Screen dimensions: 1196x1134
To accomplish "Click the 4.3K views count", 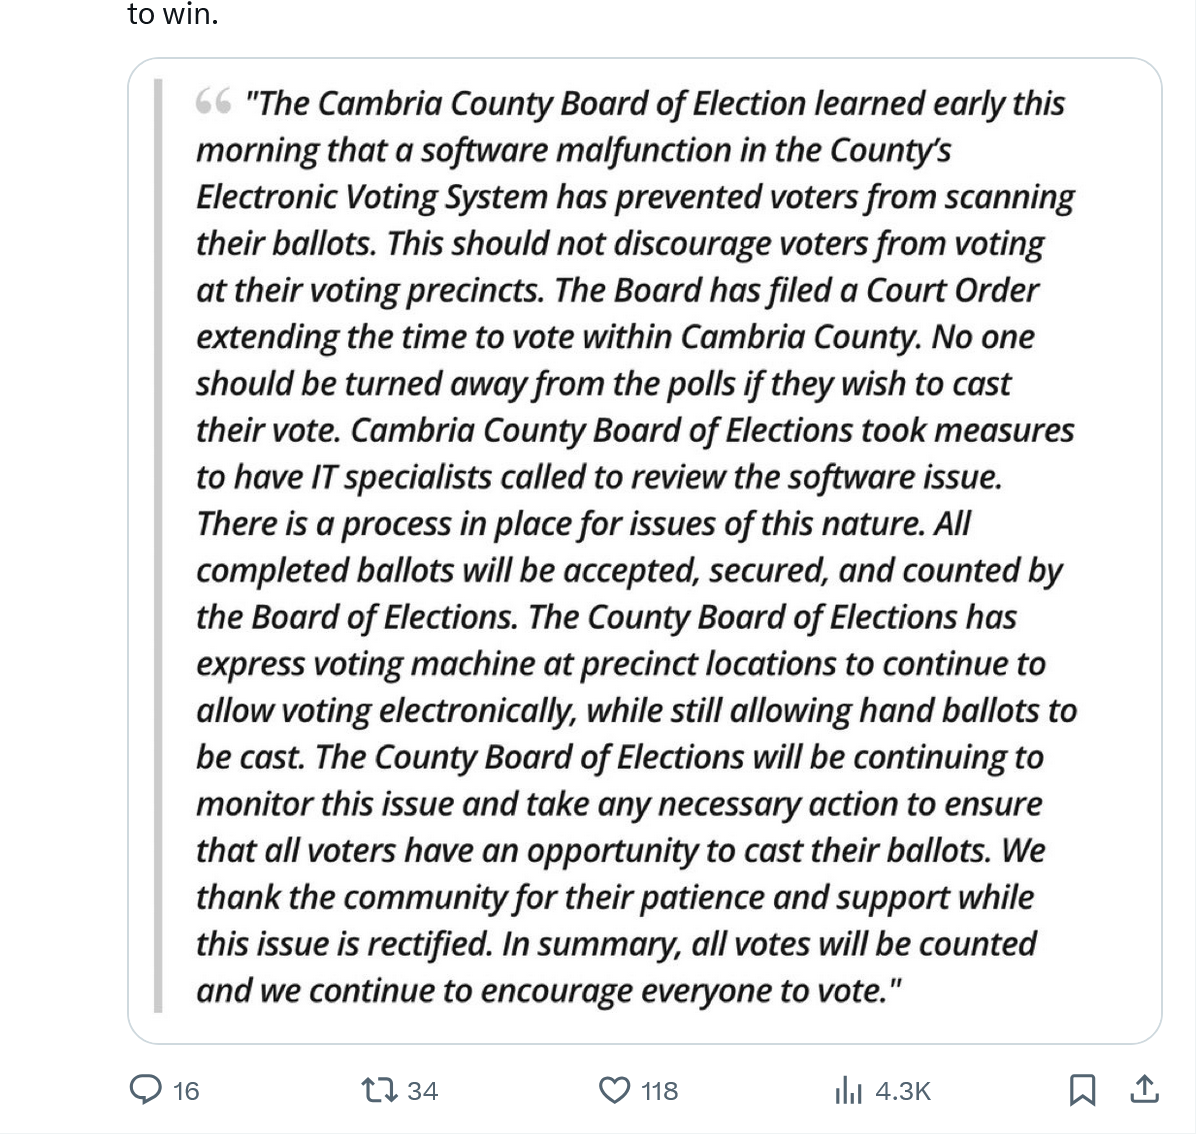I will (903, 1090).
